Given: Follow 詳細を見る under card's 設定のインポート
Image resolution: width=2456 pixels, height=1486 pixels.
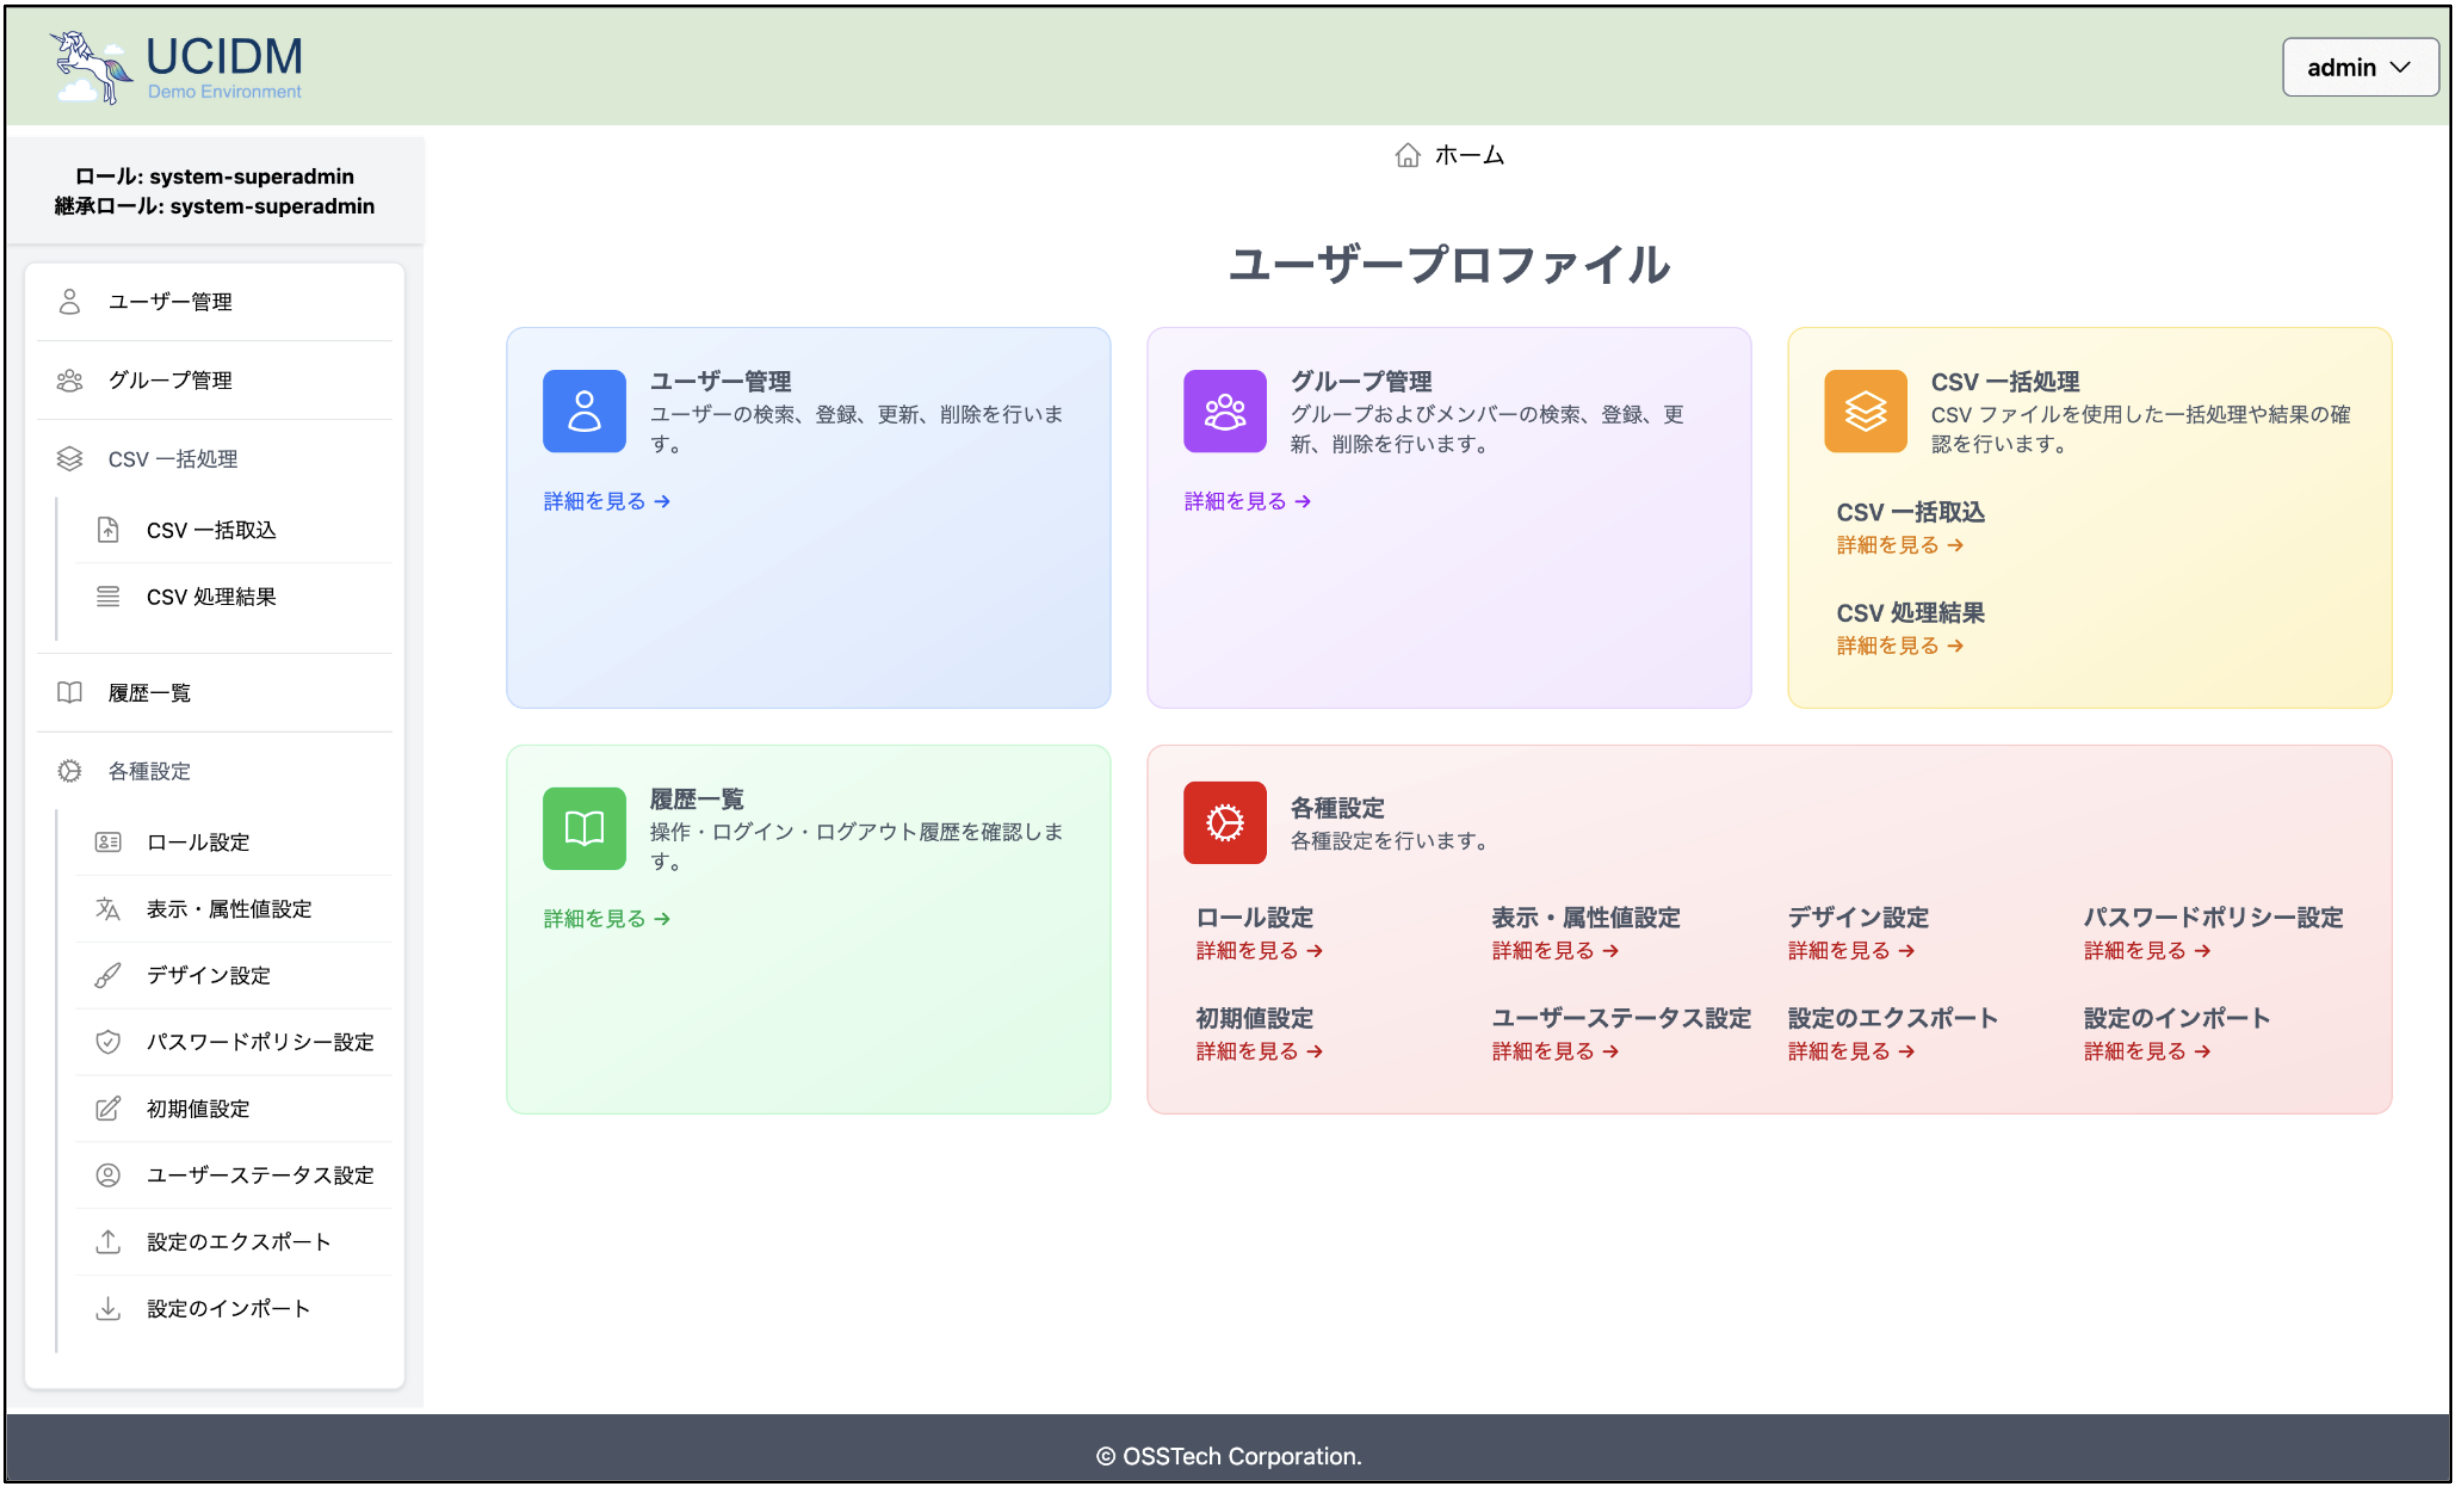Looking at the screenshot, I should pos(2148,1052).
